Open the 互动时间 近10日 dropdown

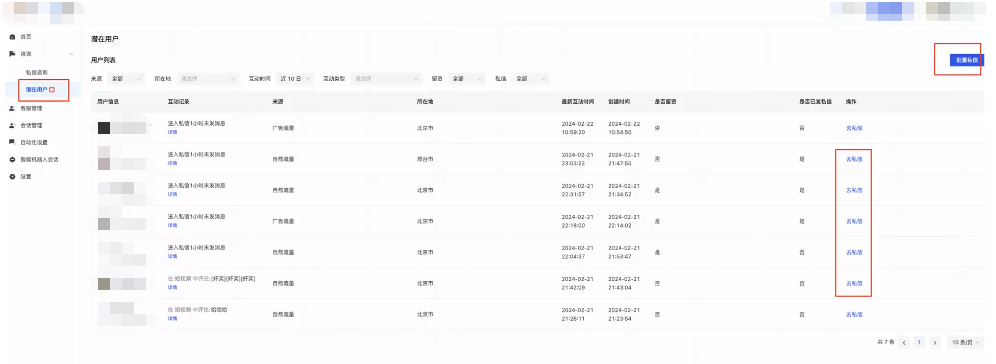(x=296, y=79)
